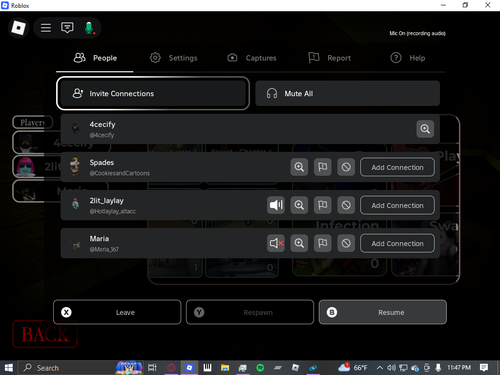Open File Explorer from the taskbar
This screenshot has width=500, height=375.
pyautogui.click(x=225, y=368)
